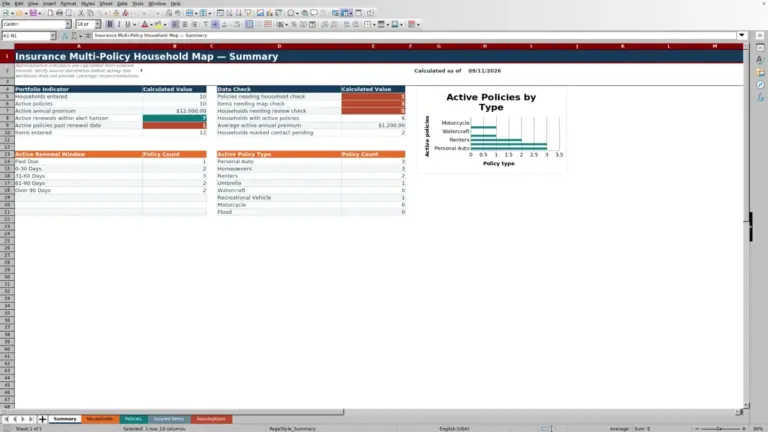Open Find and Replace icon
768x432 pixels.
coord(168,13)
